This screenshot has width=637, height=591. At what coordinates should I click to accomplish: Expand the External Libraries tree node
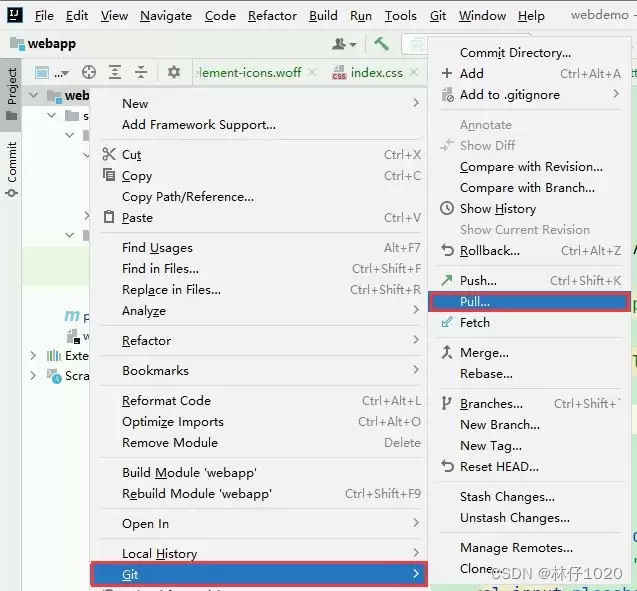click(x=33, y=356)
